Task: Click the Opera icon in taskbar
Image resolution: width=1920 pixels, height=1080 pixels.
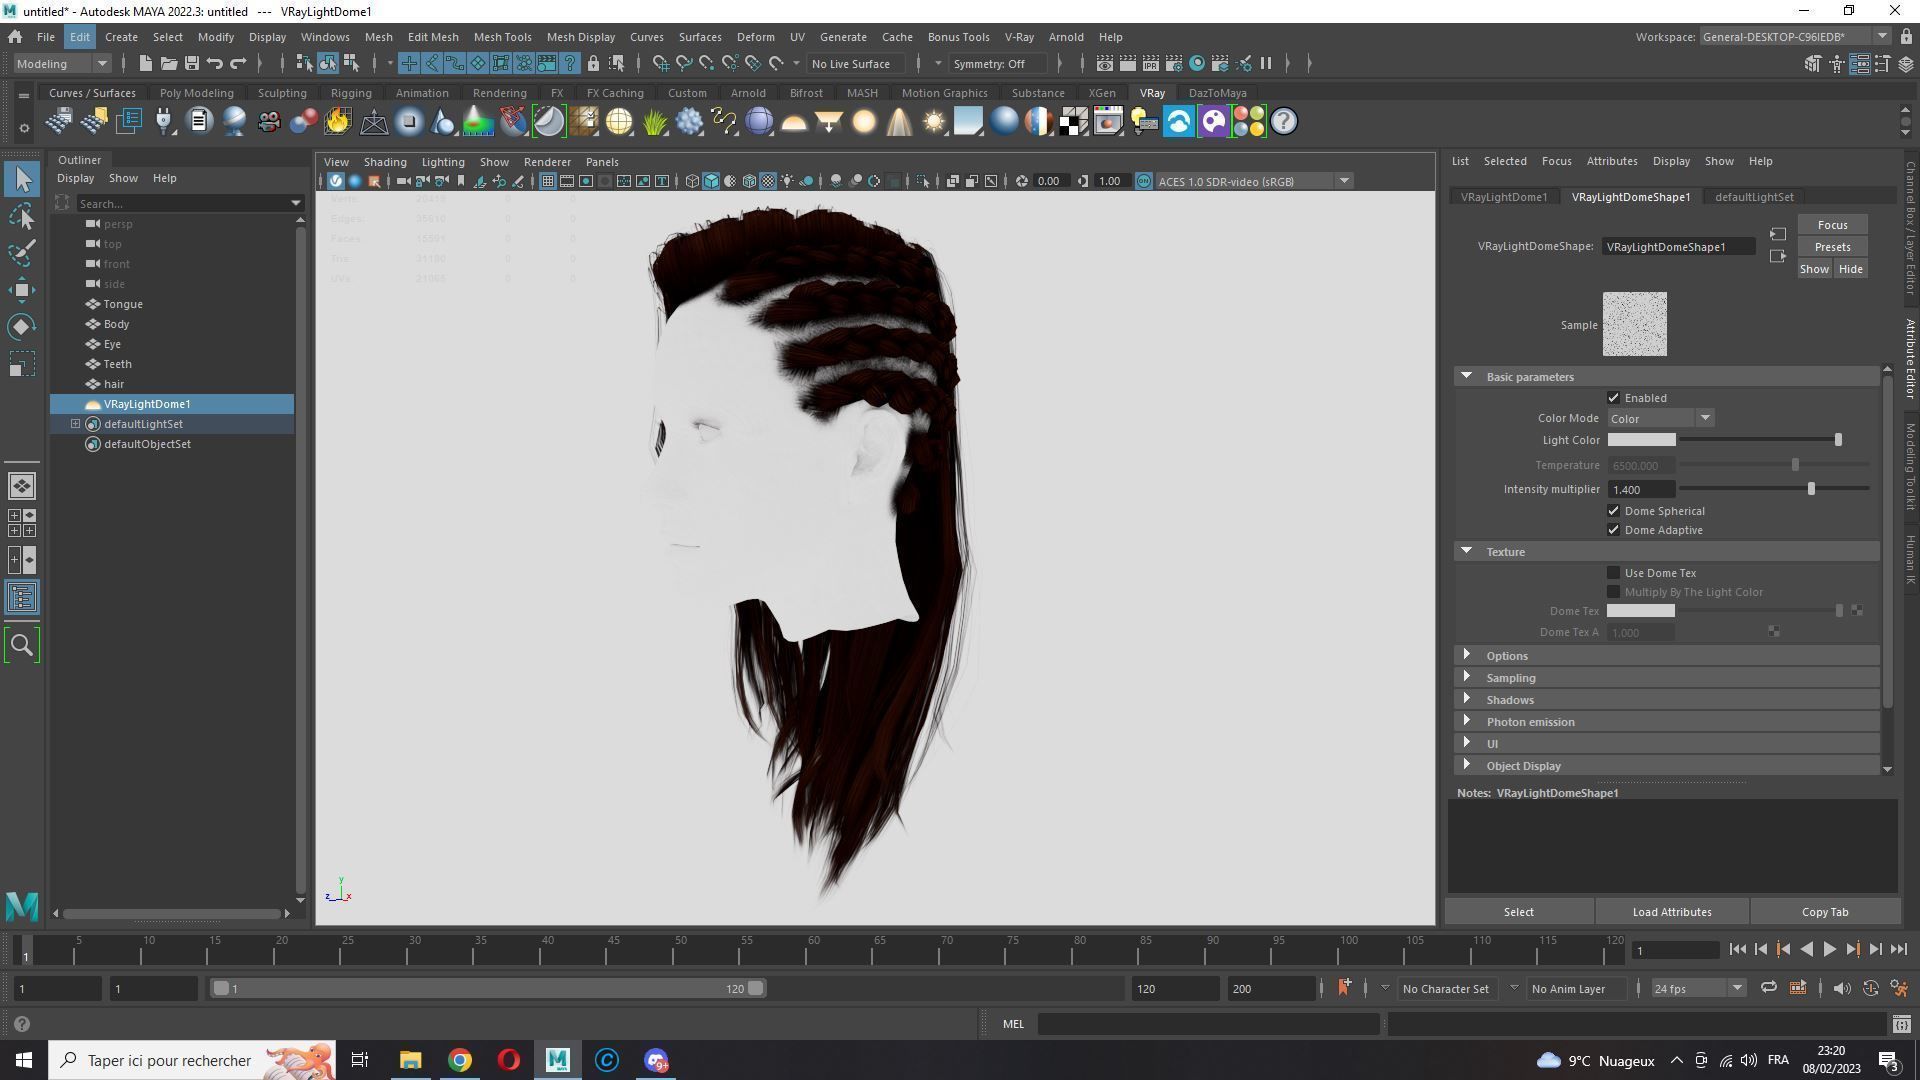Action: click(509, 1060)
